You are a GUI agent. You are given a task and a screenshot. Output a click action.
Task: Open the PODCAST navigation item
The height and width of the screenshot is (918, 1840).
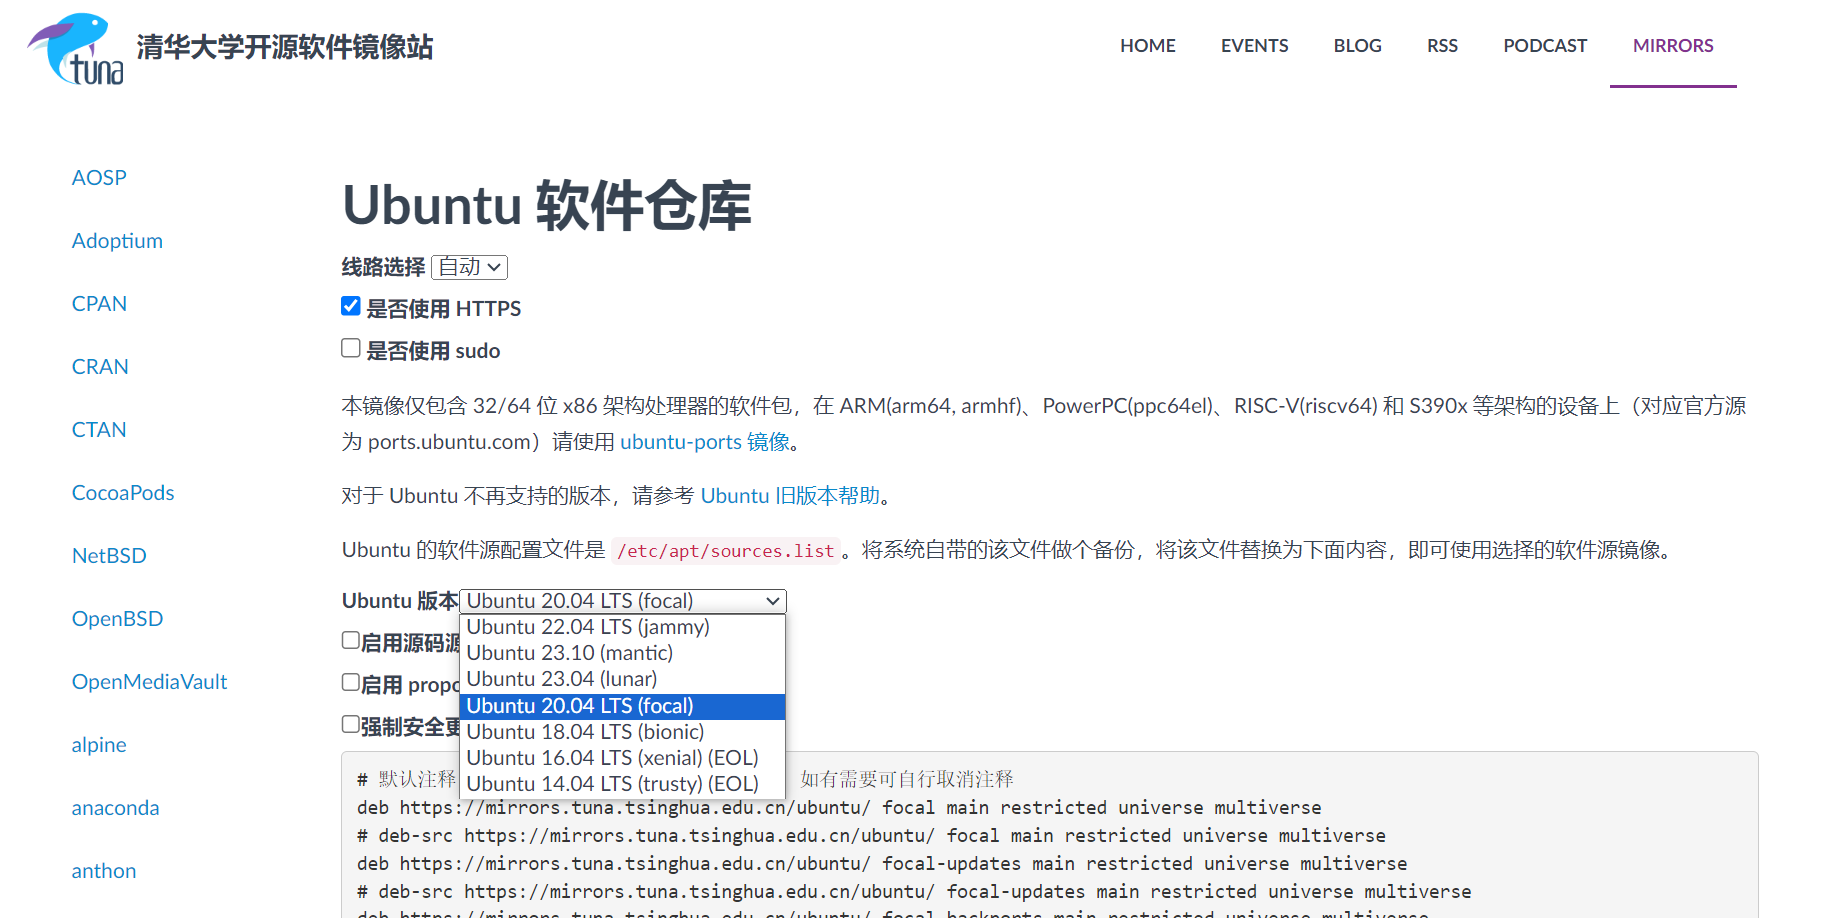tap(1545, 46)
